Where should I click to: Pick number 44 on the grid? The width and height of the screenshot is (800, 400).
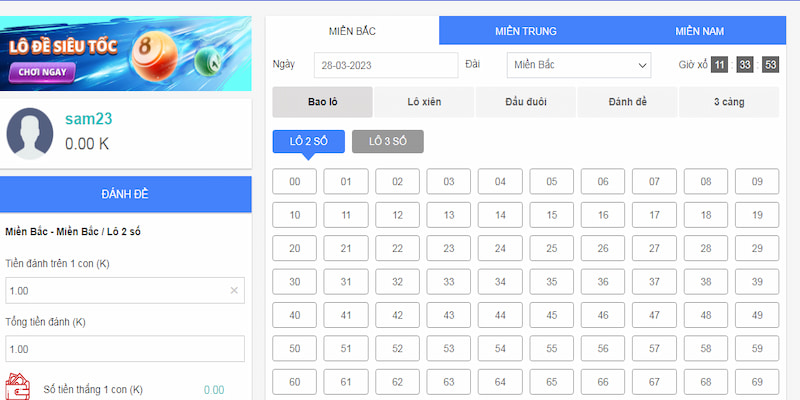coord(500,315)
